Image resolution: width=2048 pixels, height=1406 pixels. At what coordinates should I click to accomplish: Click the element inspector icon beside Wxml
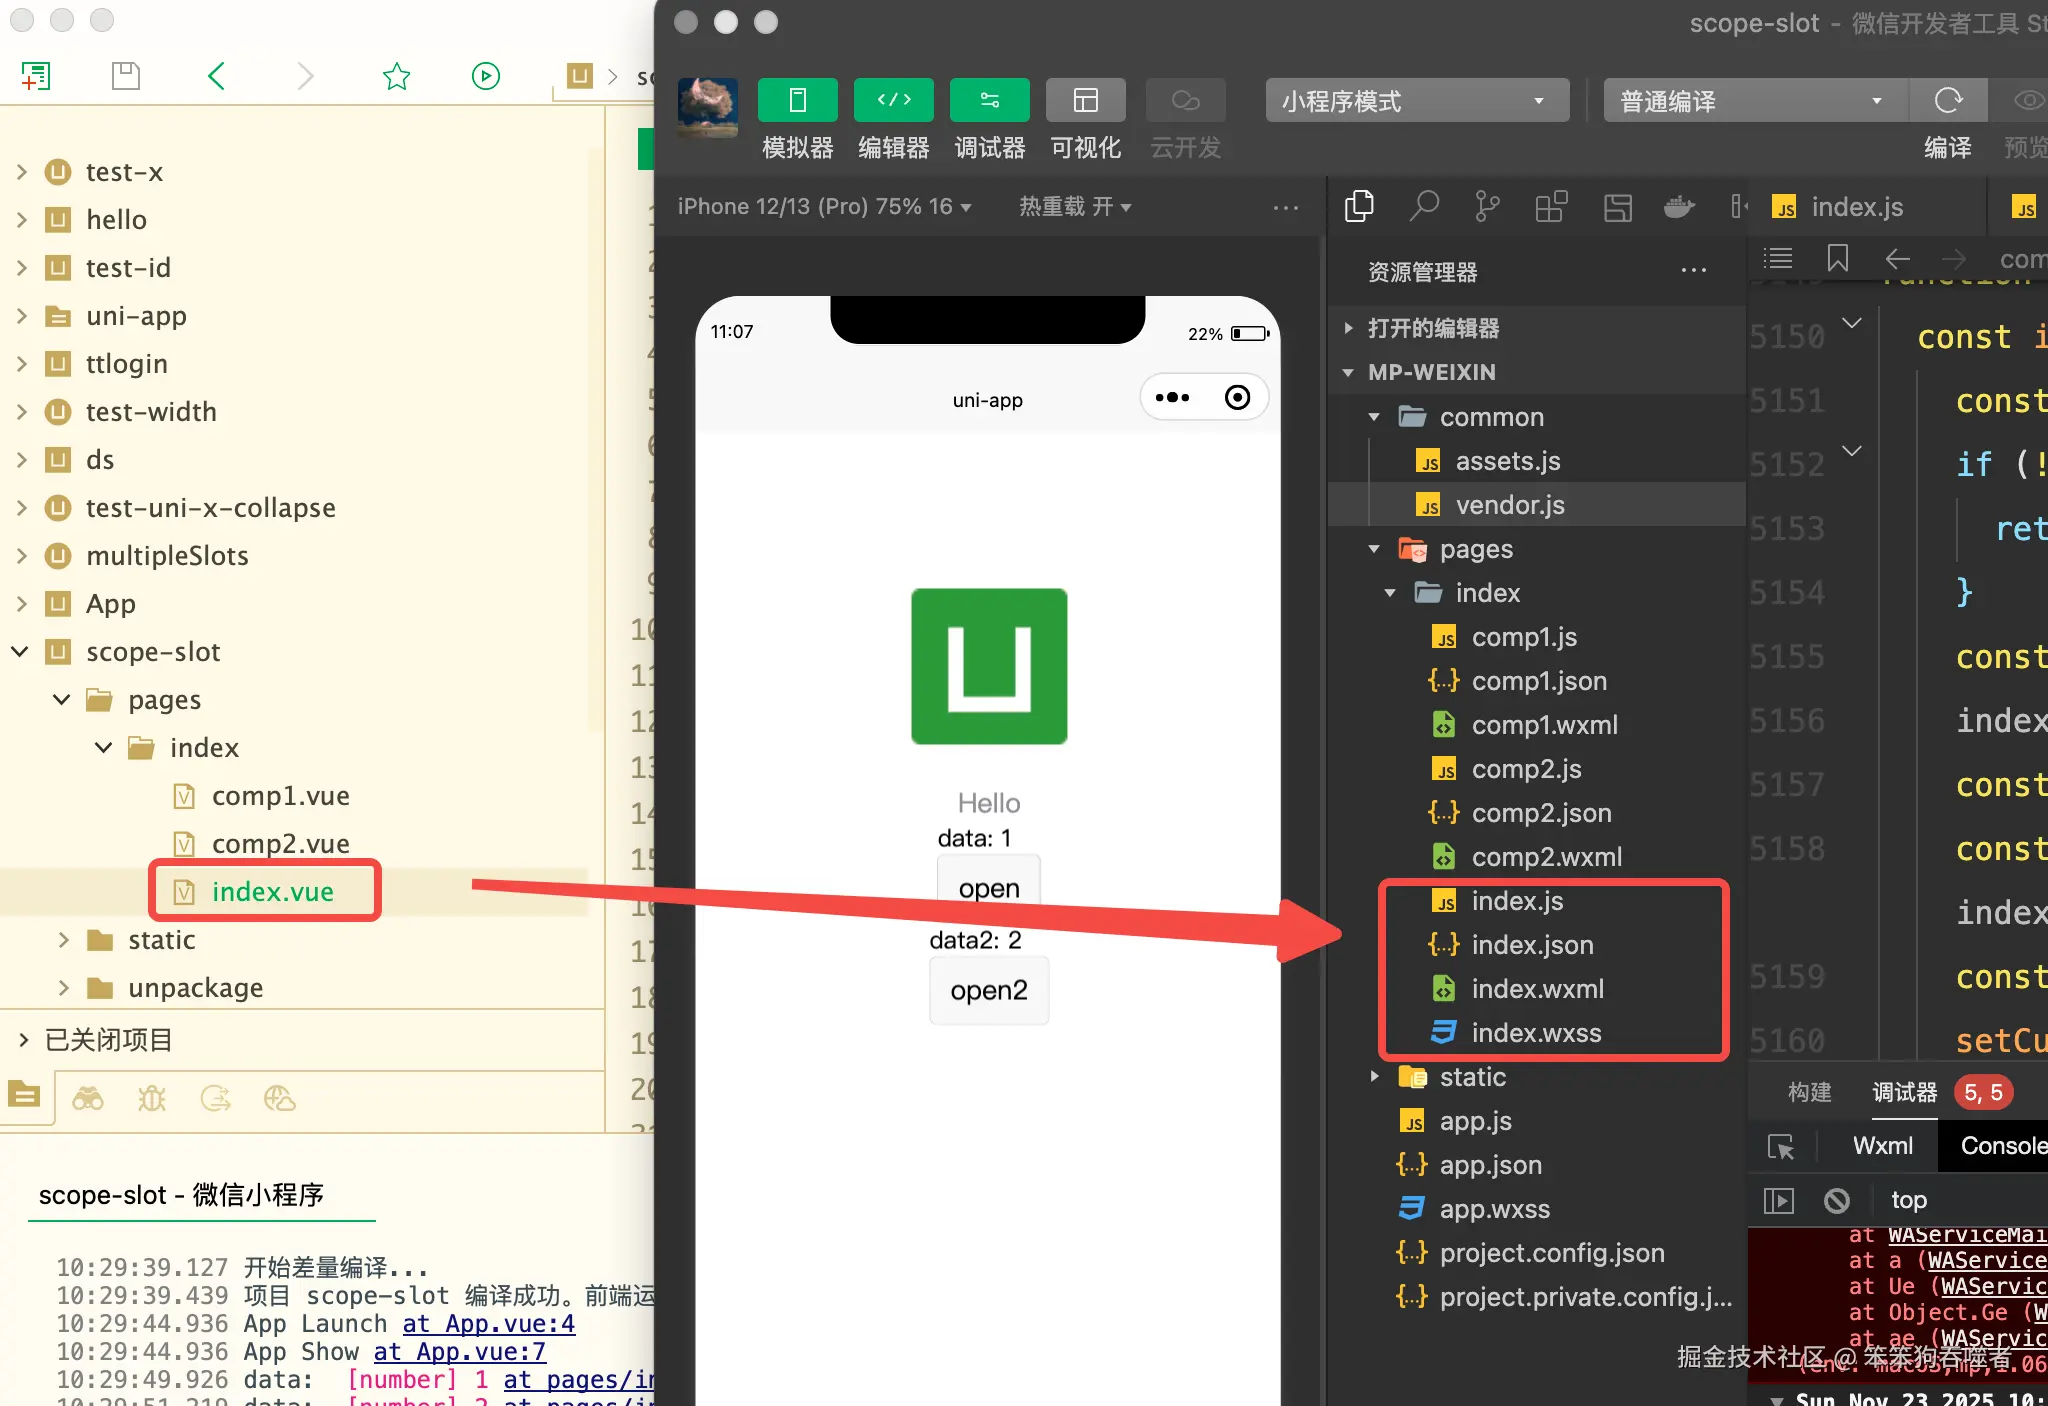pos(1781,1146)
